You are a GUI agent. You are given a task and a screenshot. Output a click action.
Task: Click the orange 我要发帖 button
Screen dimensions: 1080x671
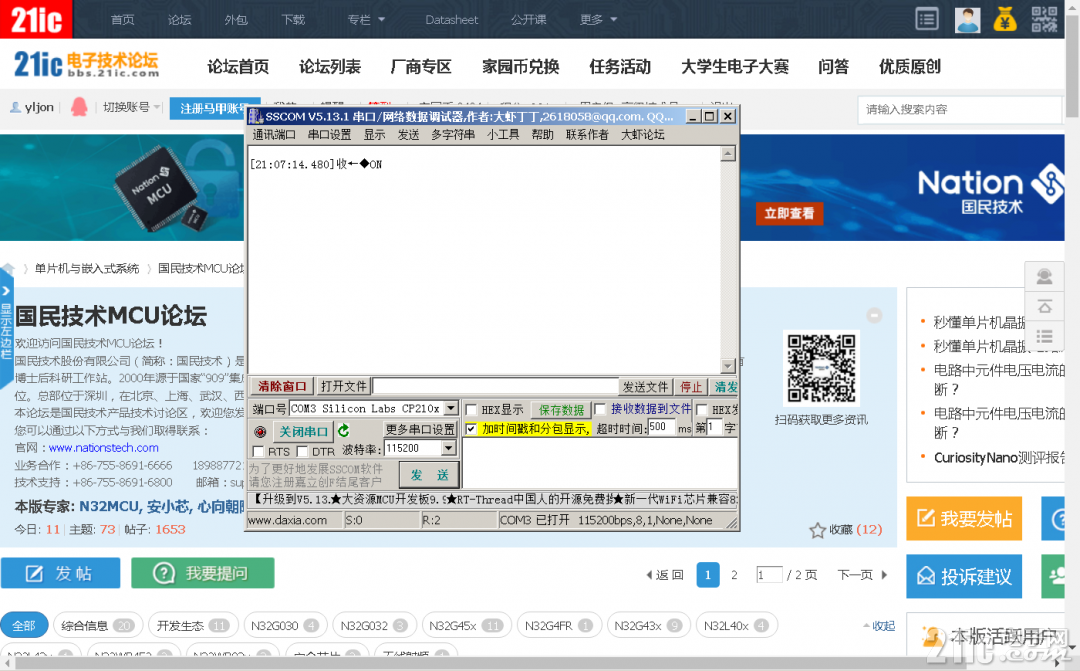pos(964,519)
